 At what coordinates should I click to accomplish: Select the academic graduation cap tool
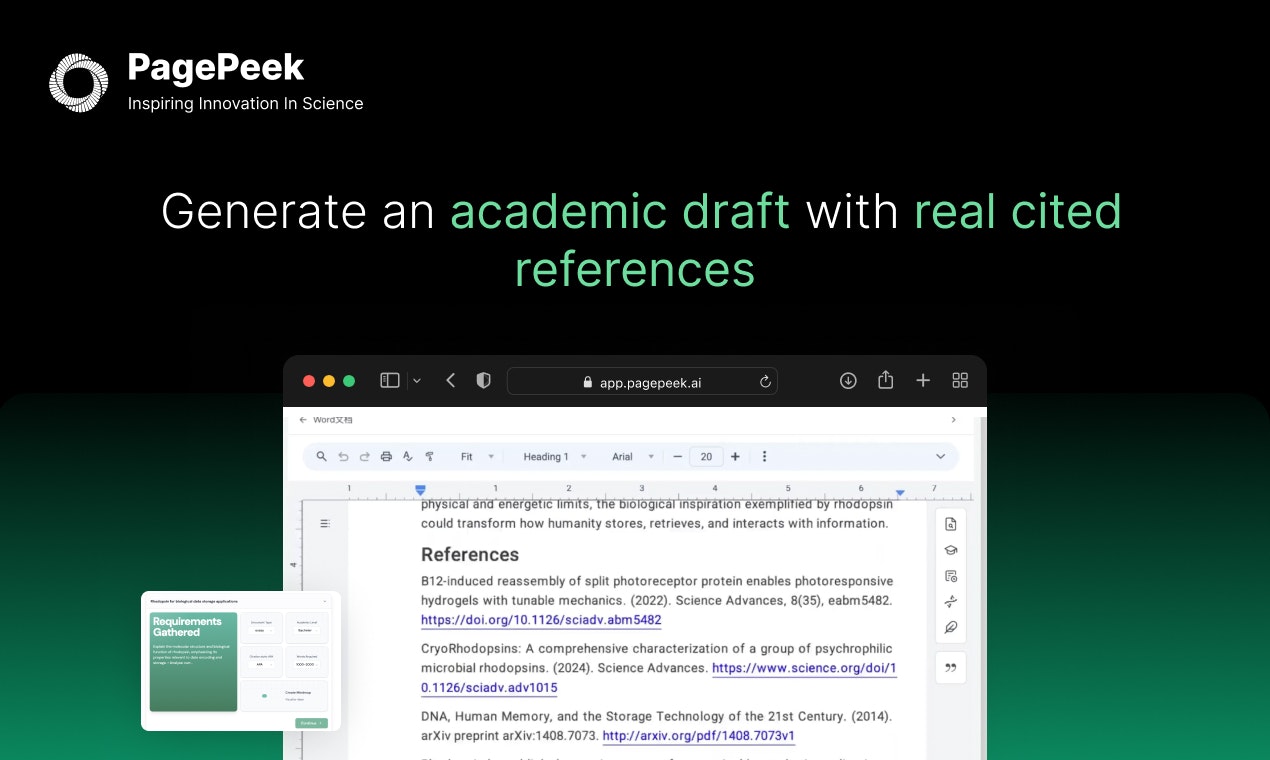click(x=951, y=550)
